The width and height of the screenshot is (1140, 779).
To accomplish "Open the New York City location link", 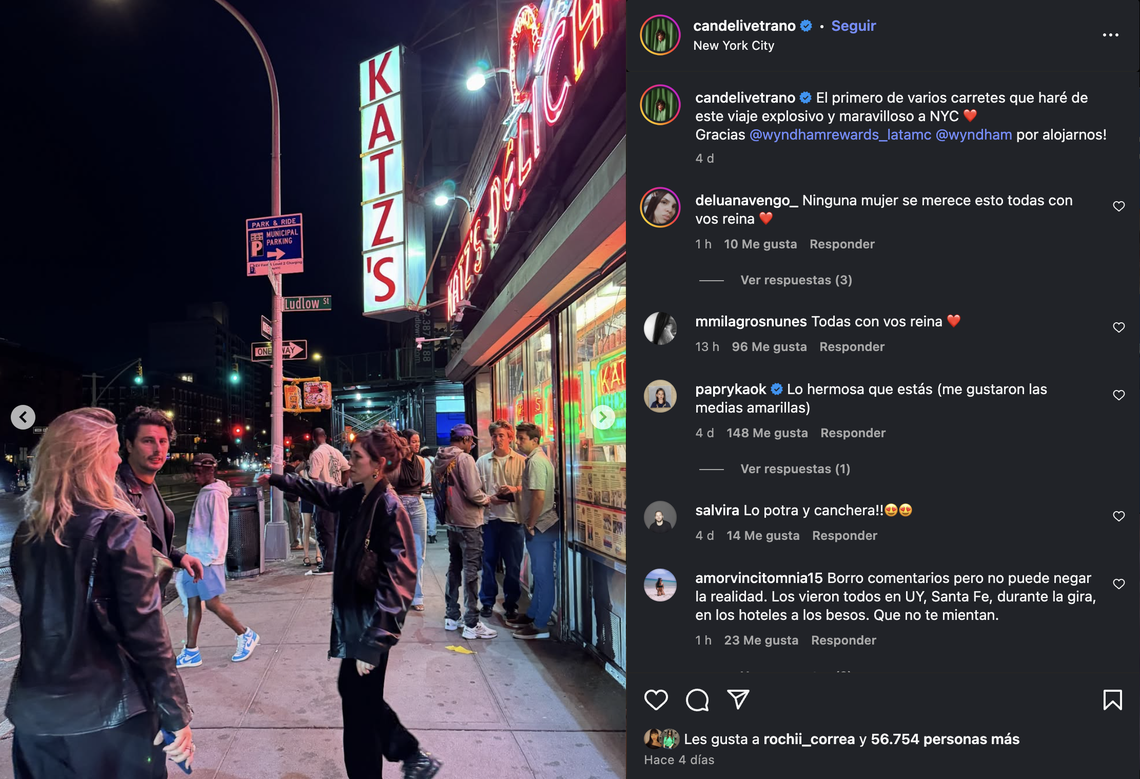I will [734, 46].
